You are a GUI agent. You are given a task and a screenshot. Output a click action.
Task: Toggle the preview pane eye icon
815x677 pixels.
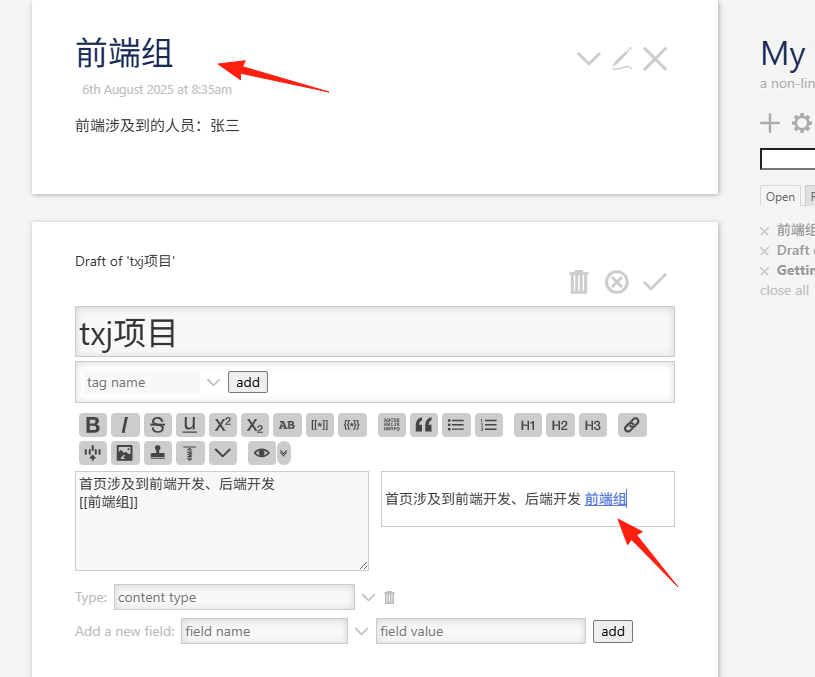[261, 453]
